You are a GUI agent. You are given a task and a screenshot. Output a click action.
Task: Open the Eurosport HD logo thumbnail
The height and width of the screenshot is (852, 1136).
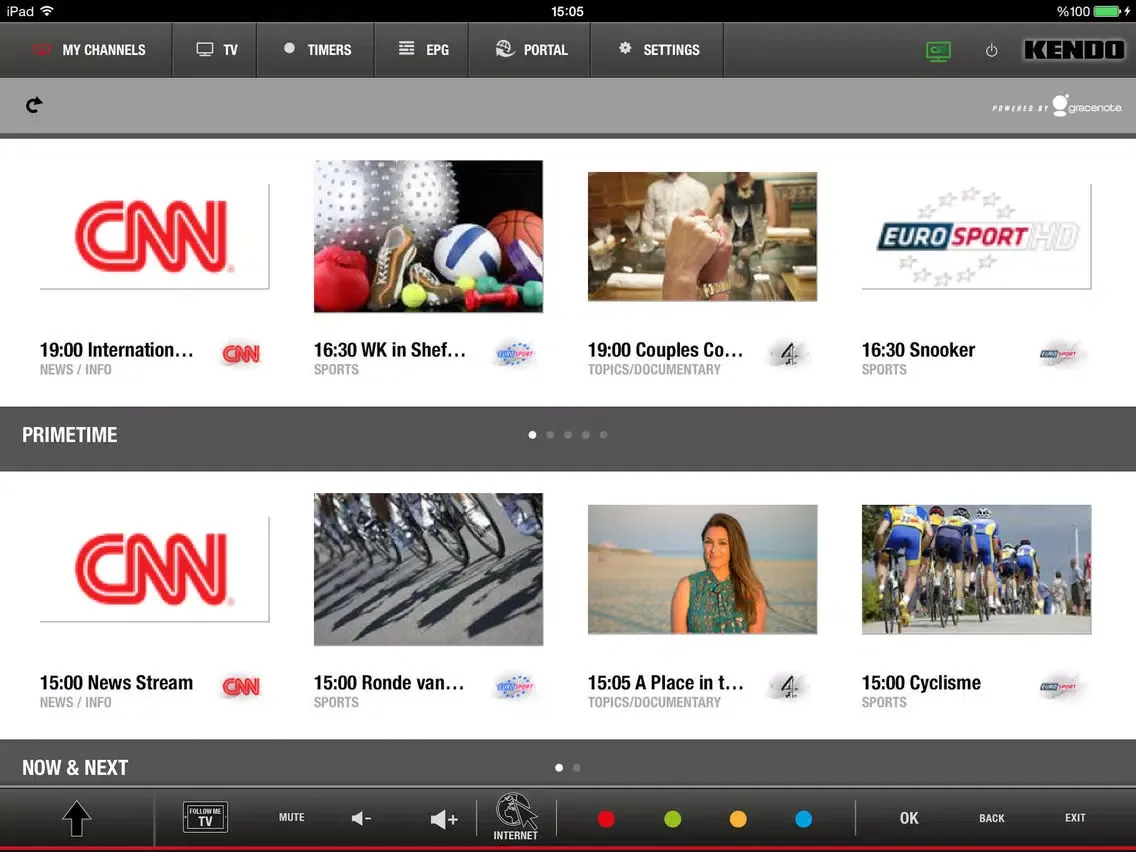pos(977,237)
